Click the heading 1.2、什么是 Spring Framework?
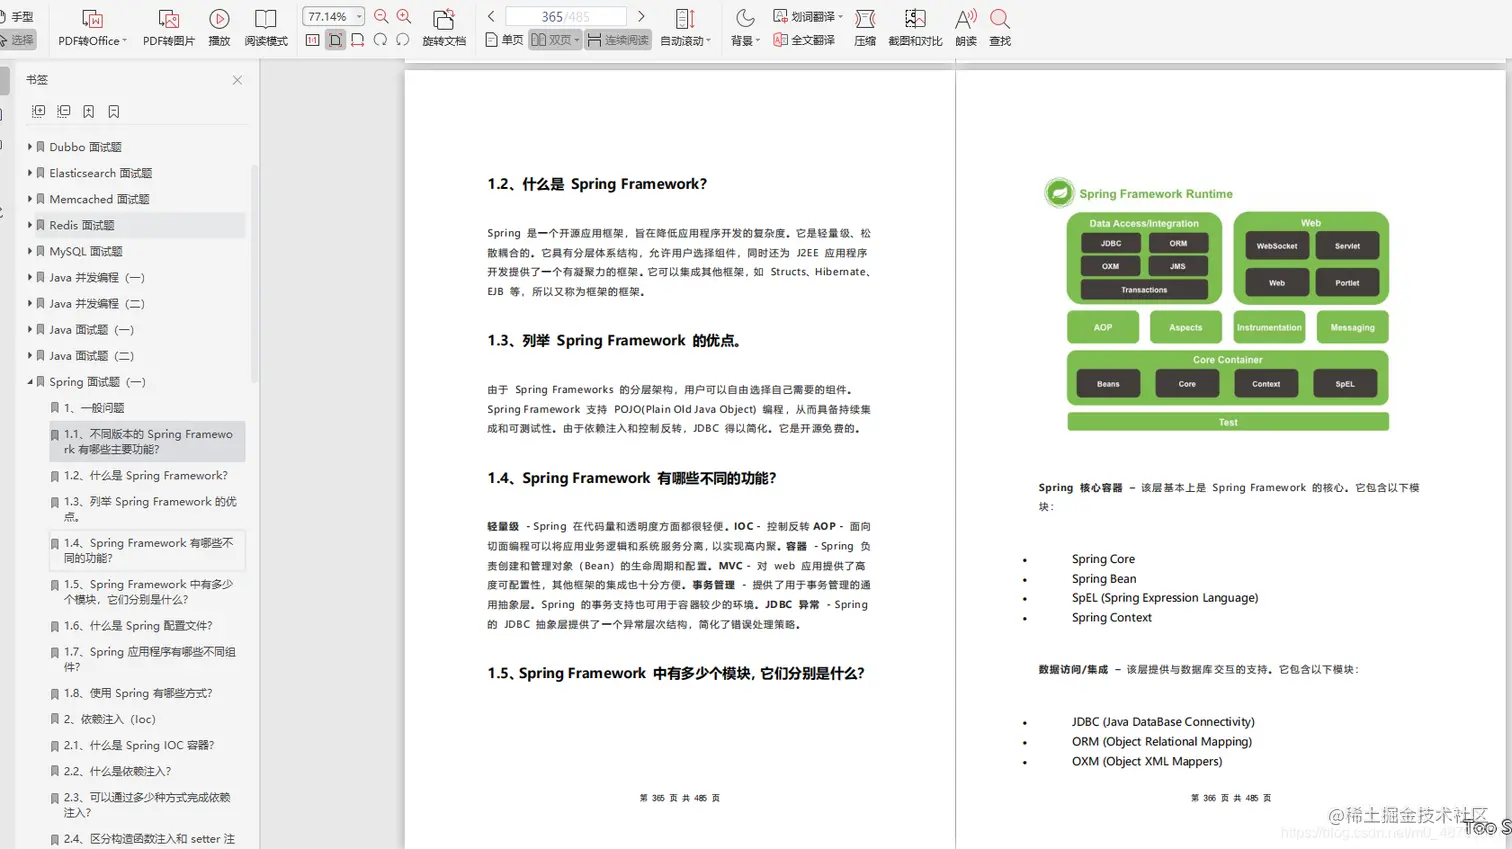Viewport: 1512px width, 849px height. point(597,184)
